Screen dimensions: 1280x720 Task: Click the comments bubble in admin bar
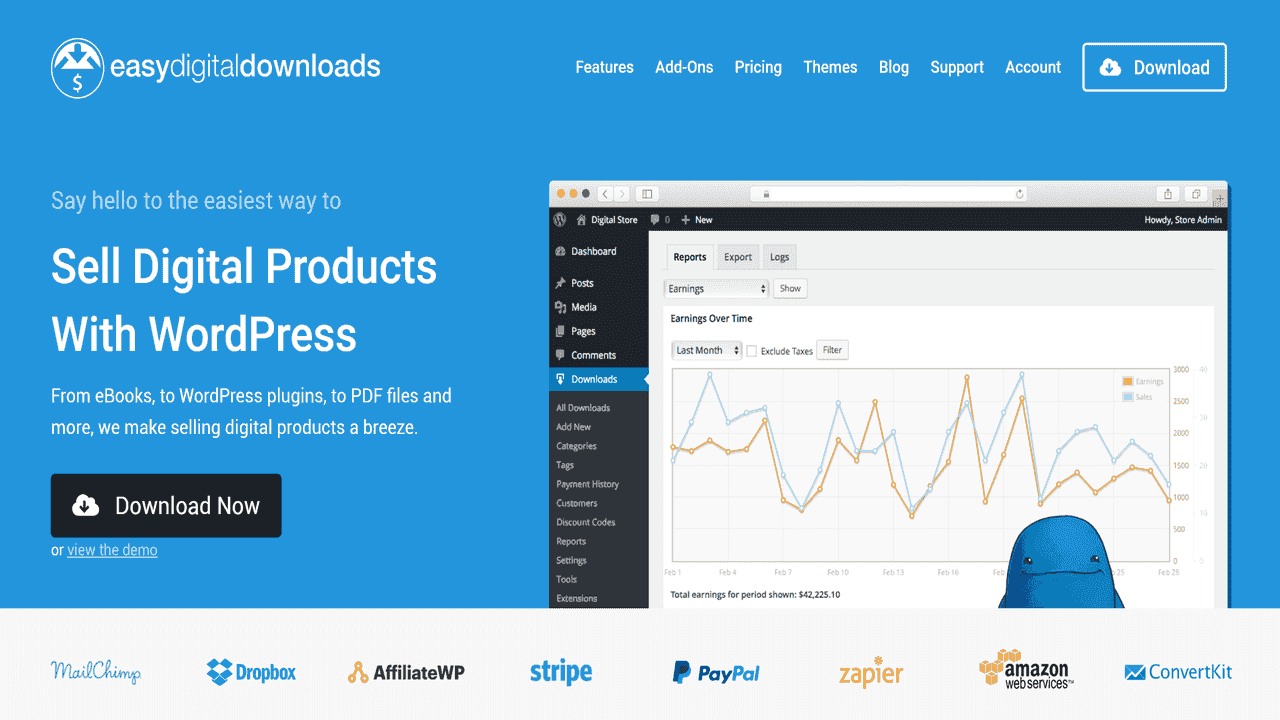coord(660,220)
